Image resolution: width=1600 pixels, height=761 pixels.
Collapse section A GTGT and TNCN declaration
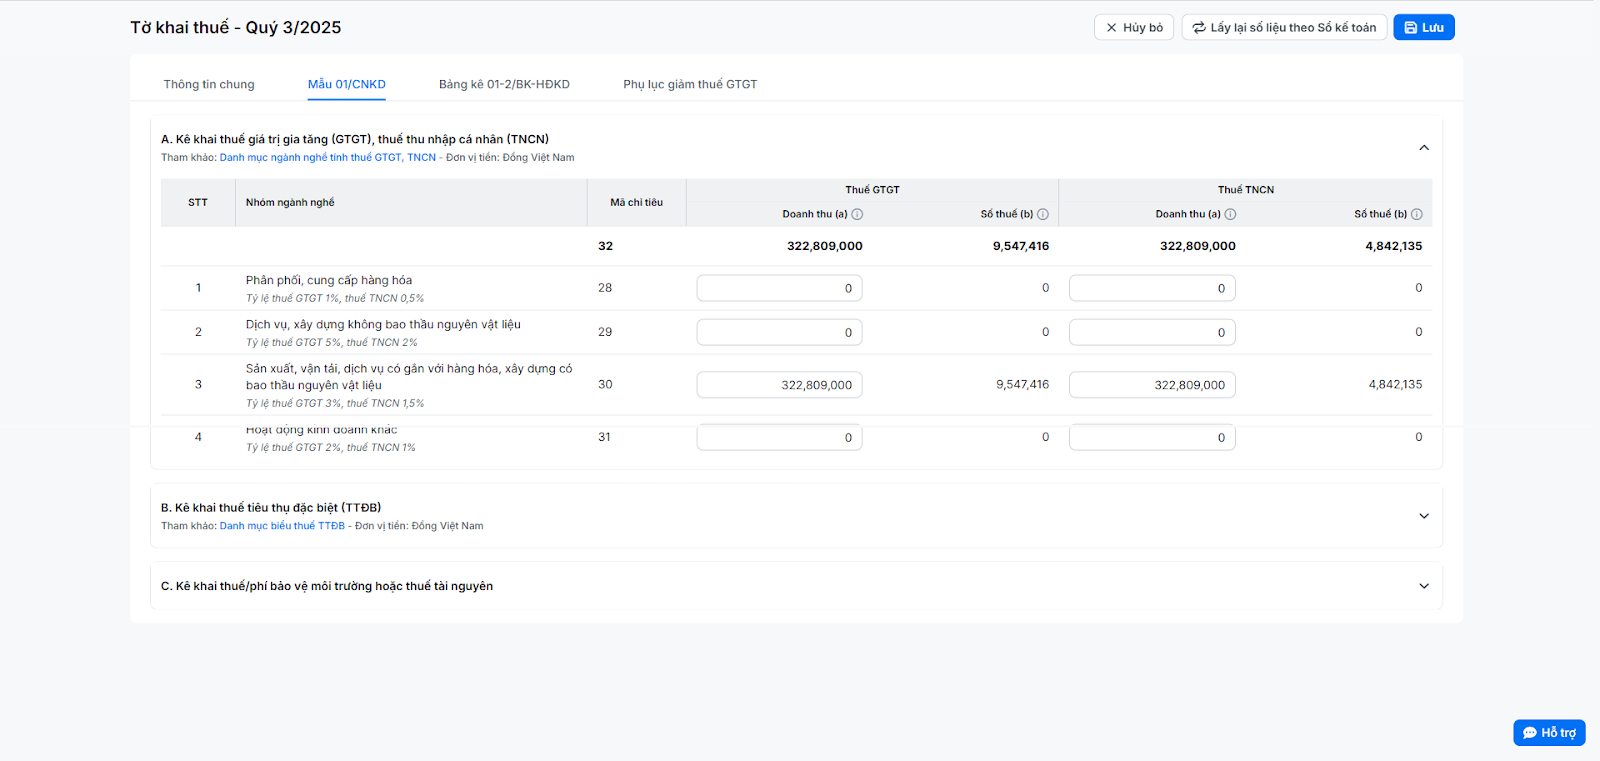pyautogui.click(x=1424, y=148)
